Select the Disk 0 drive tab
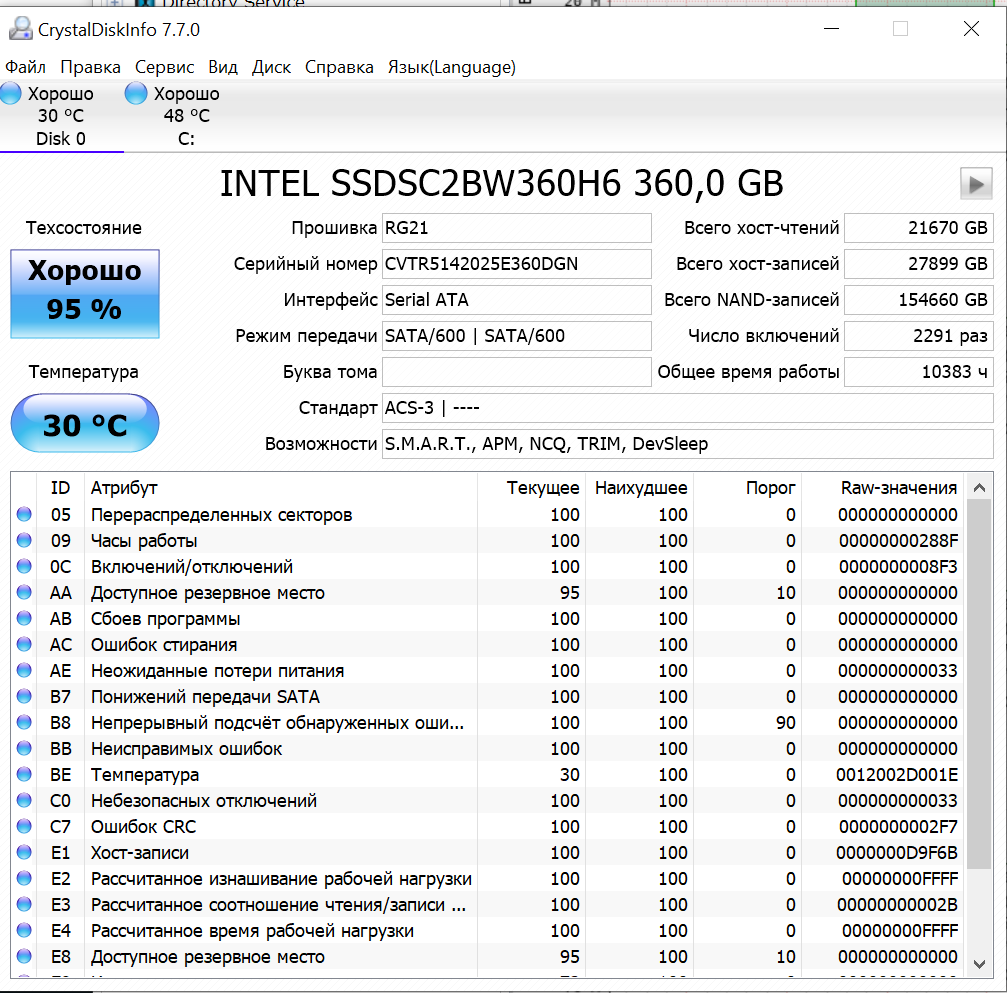Viewport: 1007px width, 993px height. point(60,116)
